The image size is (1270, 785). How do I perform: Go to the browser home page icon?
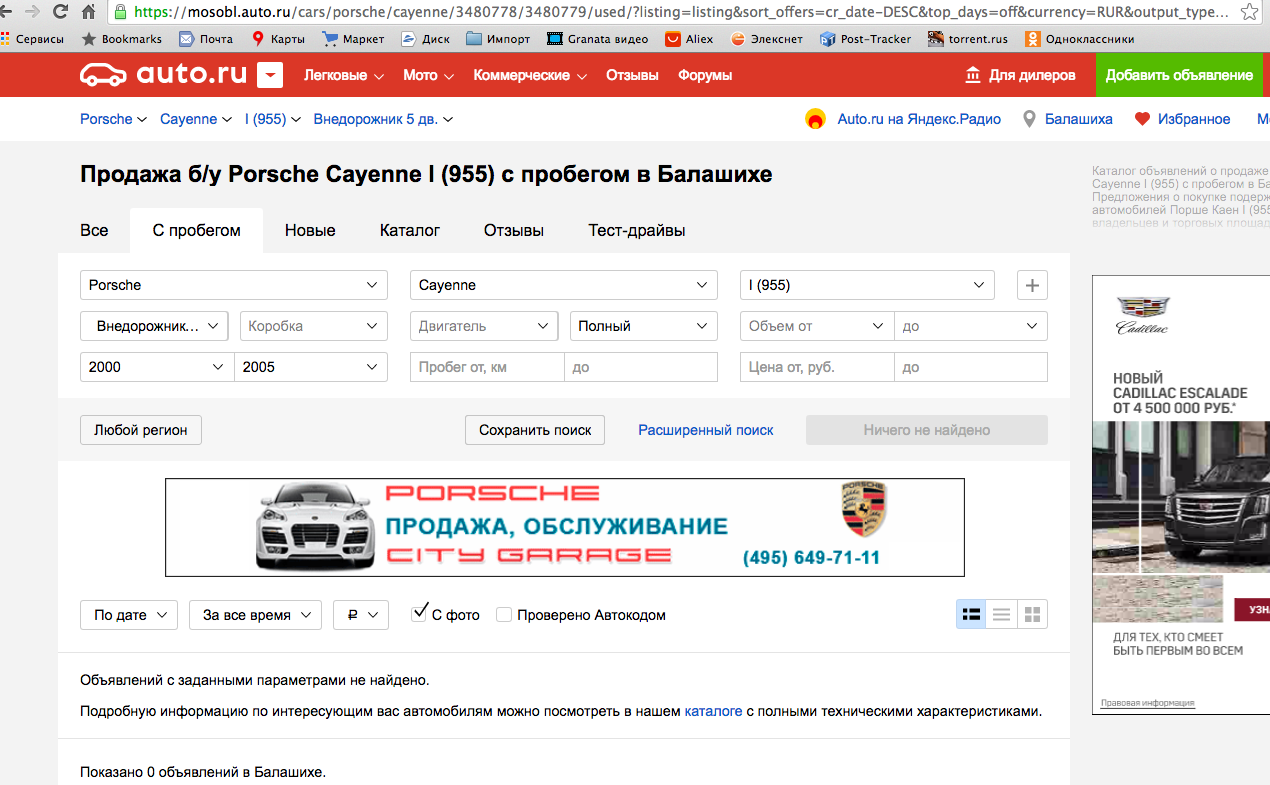[88, 12]
